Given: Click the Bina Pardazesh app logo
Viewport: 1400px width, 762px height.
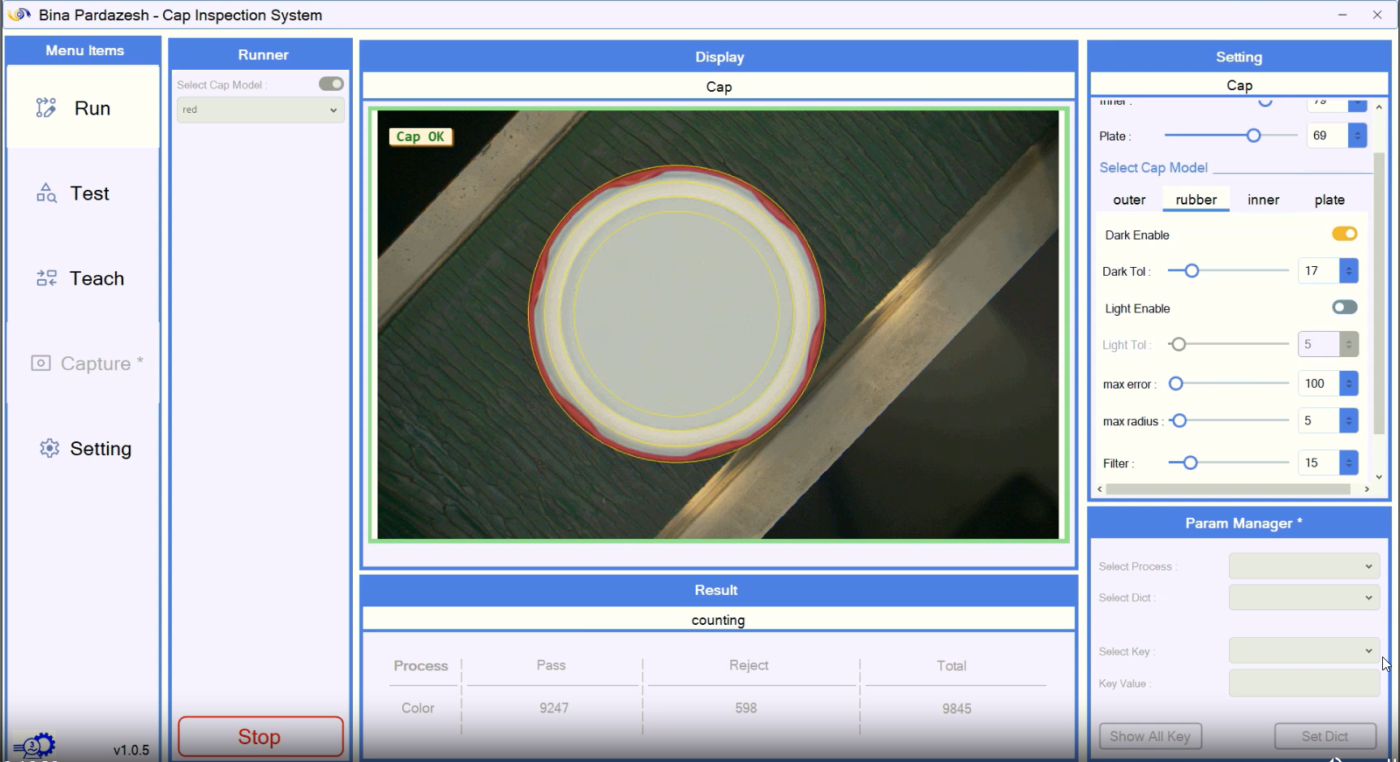Looking at the screenshot, I should click(x=19, y=15).
